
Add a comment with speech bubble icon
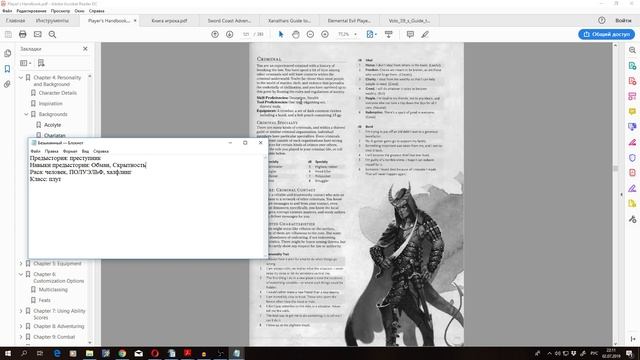(410, 34)
